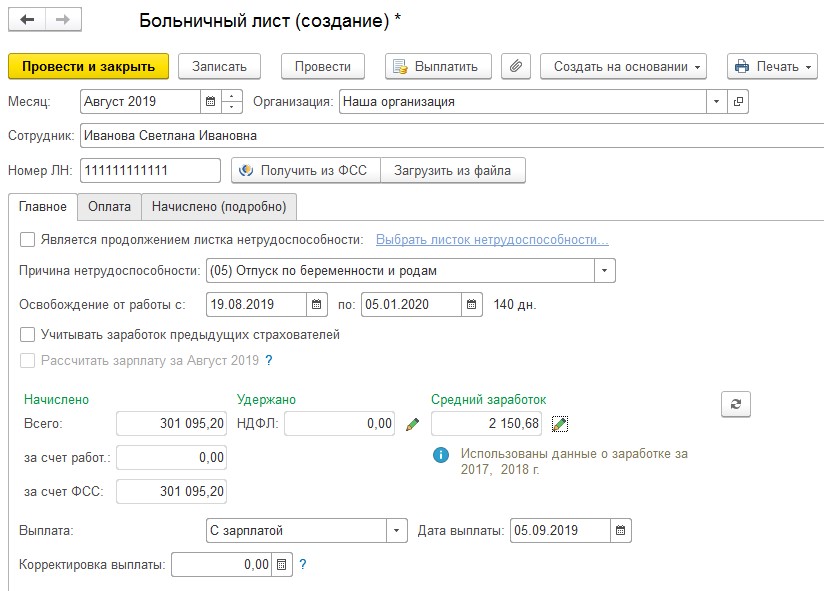Viewport: 824px width, 591px height.
Task: Edit average earnings with Средний заработок pencil icon
Action: pos(560,424)
